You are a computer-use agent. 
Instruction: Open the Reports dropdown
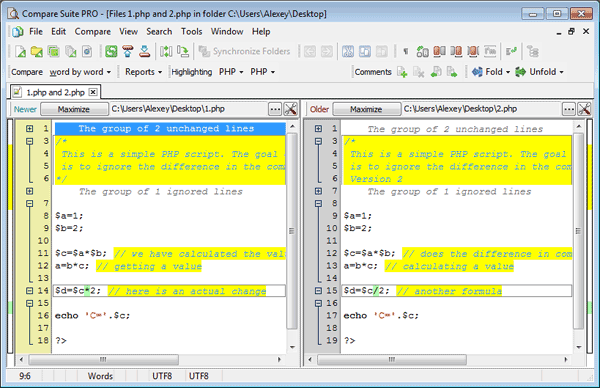(143, 72)
